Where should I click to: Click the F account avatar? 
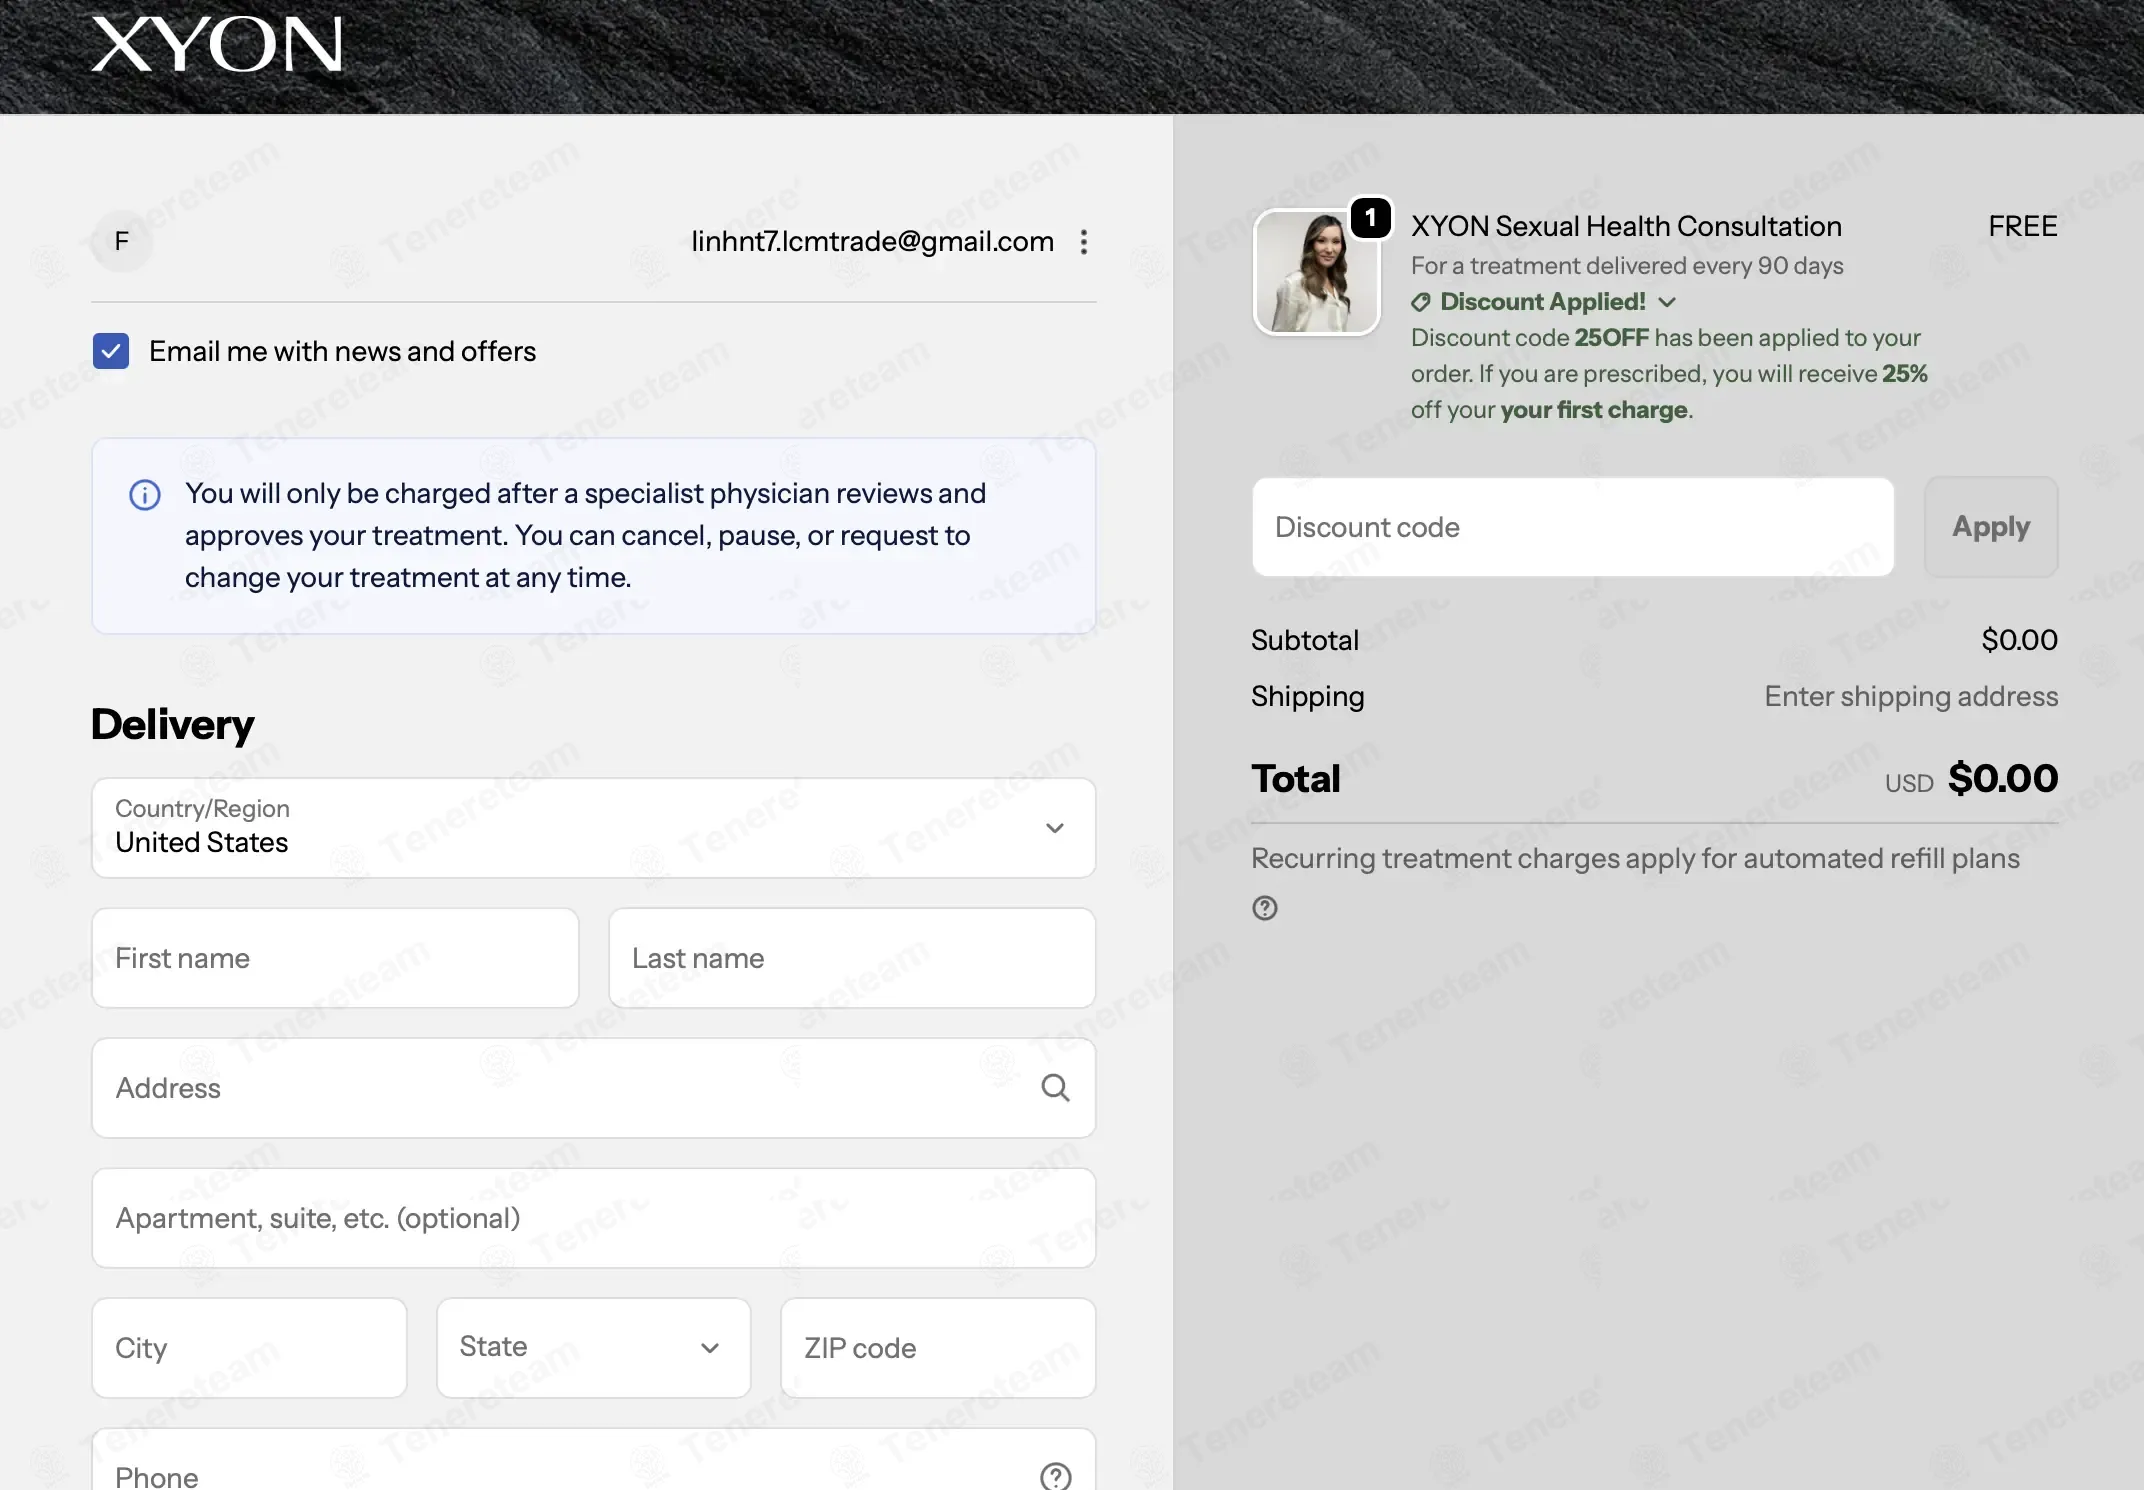coord(122,241)
